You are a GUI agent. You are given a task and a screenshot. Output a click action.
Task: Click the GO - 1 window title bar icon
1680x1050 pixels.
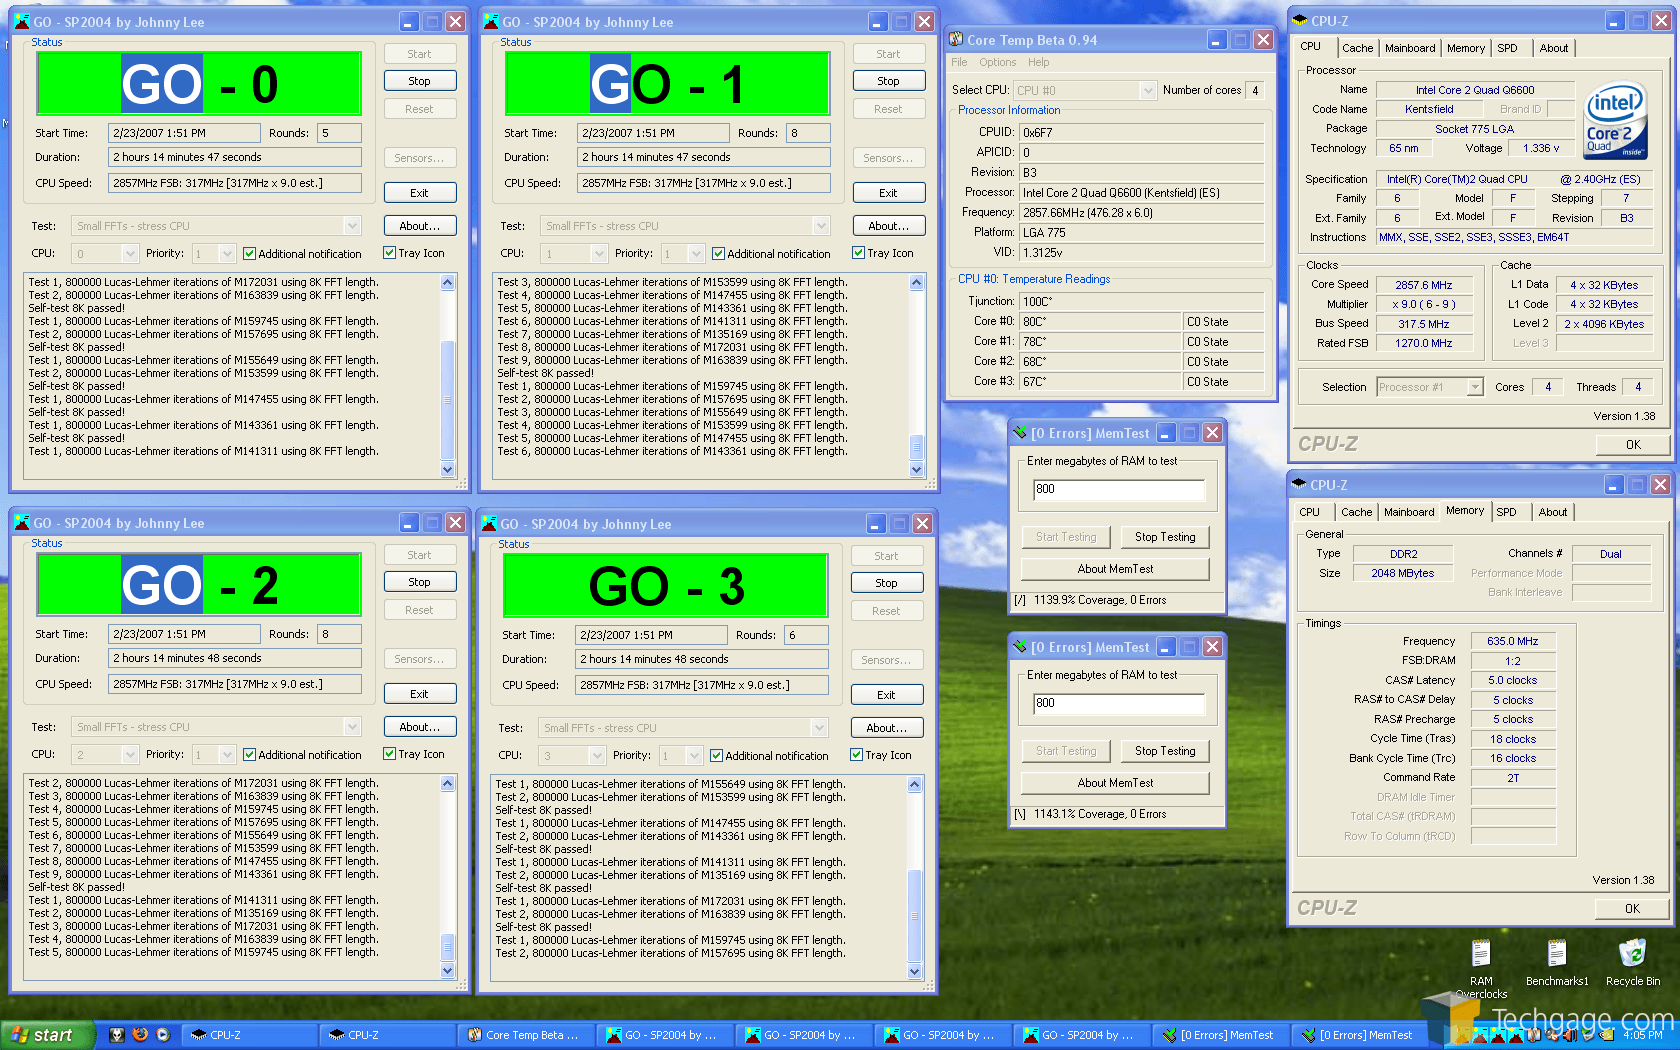491,21
